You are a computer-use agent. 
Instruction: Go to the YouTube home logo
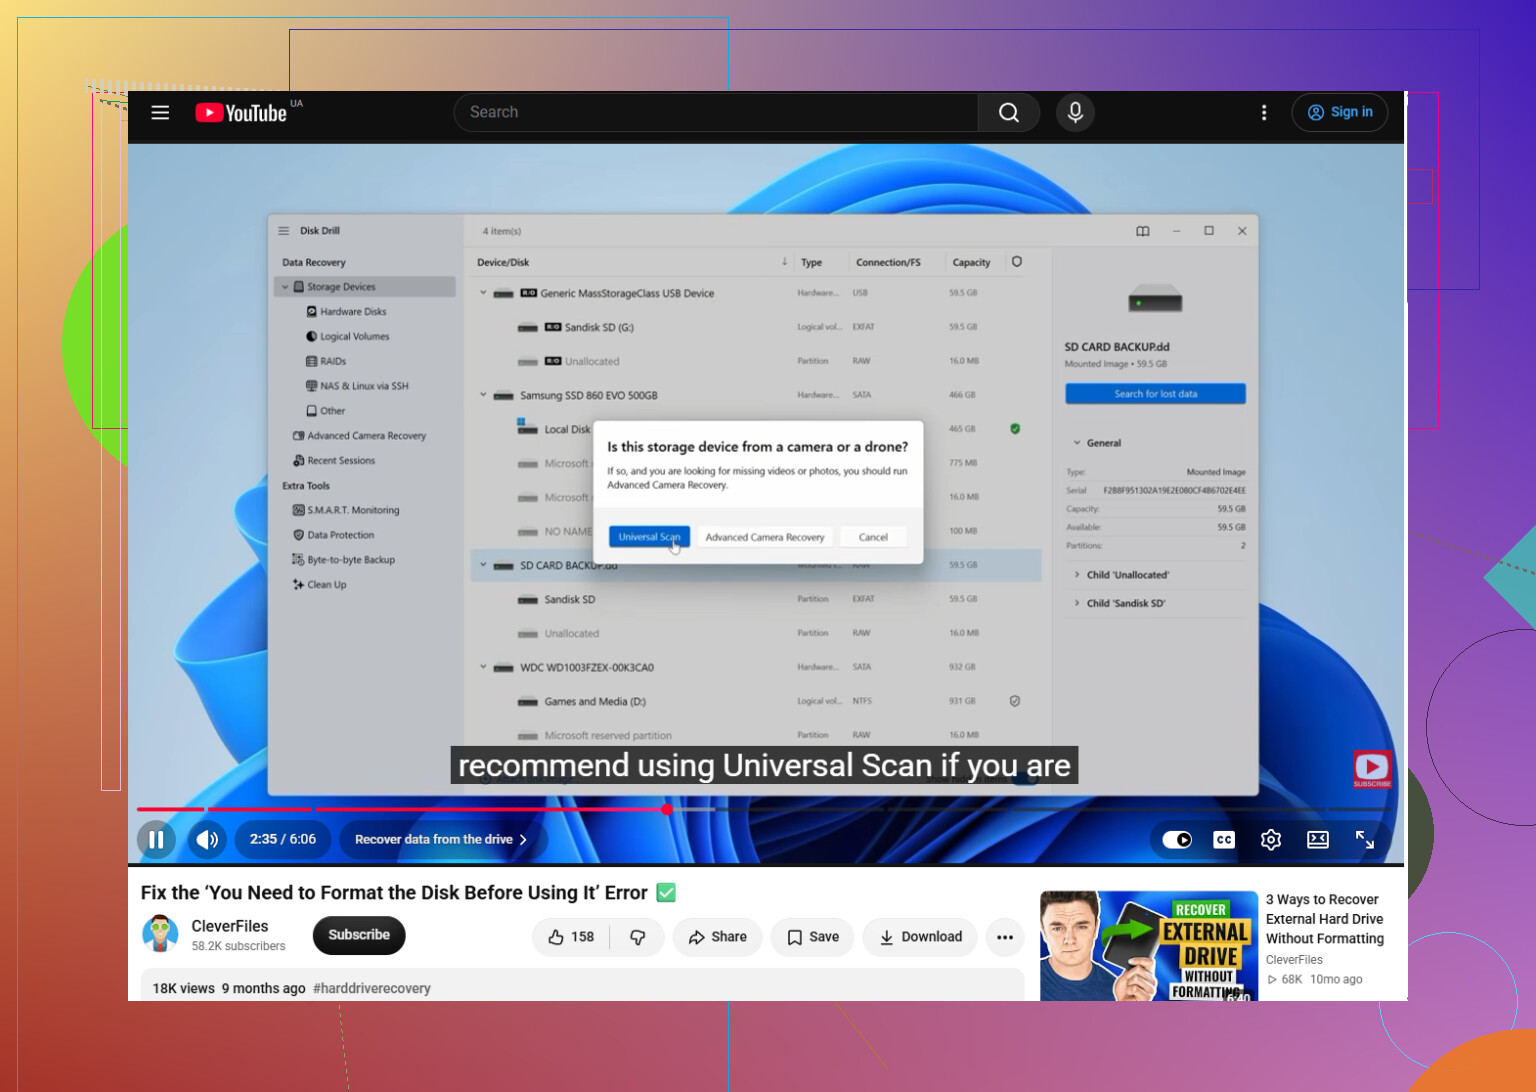(x=241, y=112)
